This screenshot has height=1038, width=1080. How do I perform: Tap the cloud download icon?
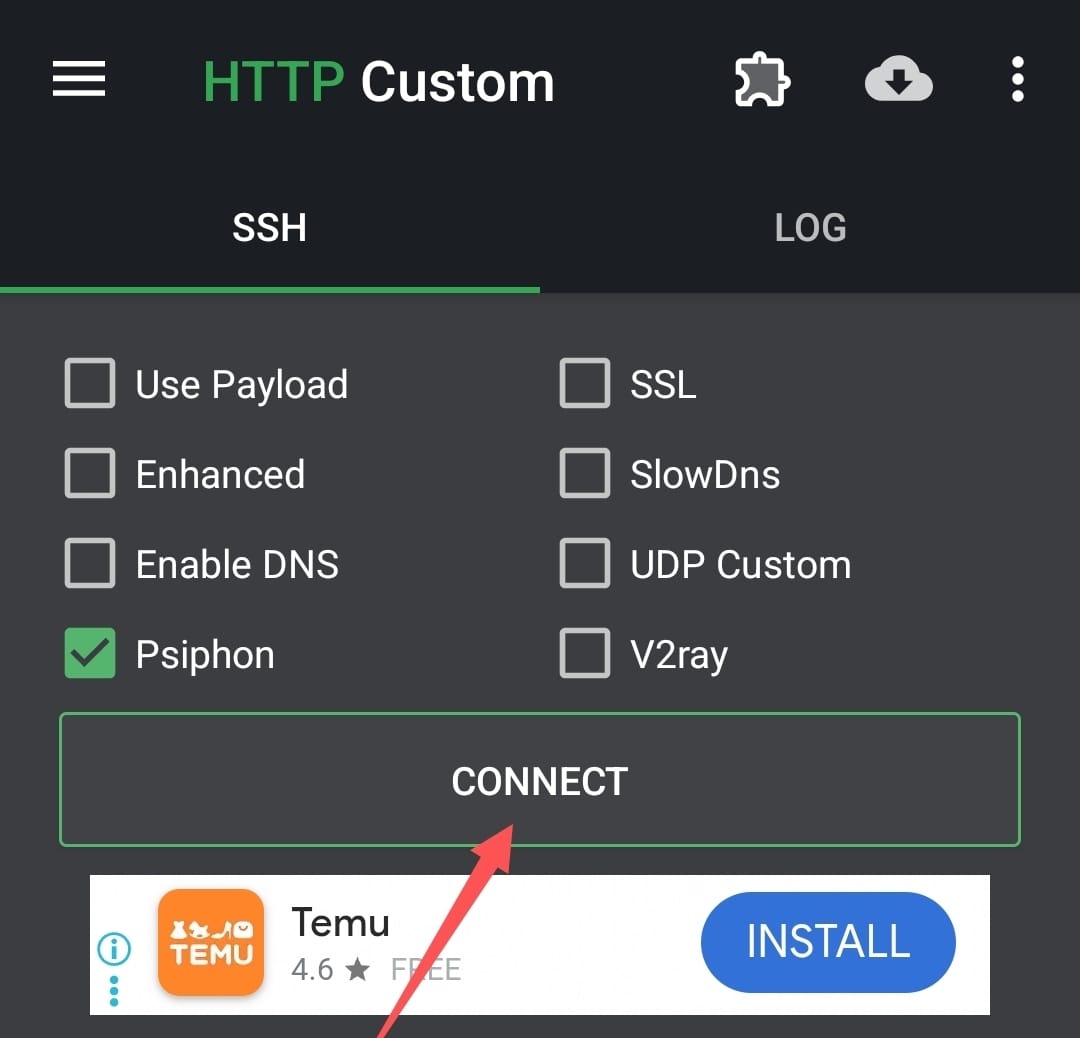click(898, 80)
